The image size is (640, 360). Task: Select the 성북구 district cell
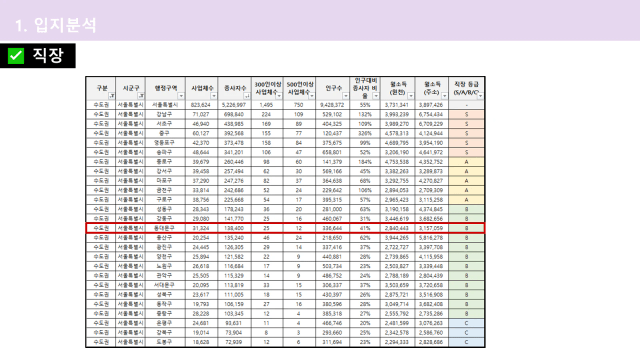point(165,295)
